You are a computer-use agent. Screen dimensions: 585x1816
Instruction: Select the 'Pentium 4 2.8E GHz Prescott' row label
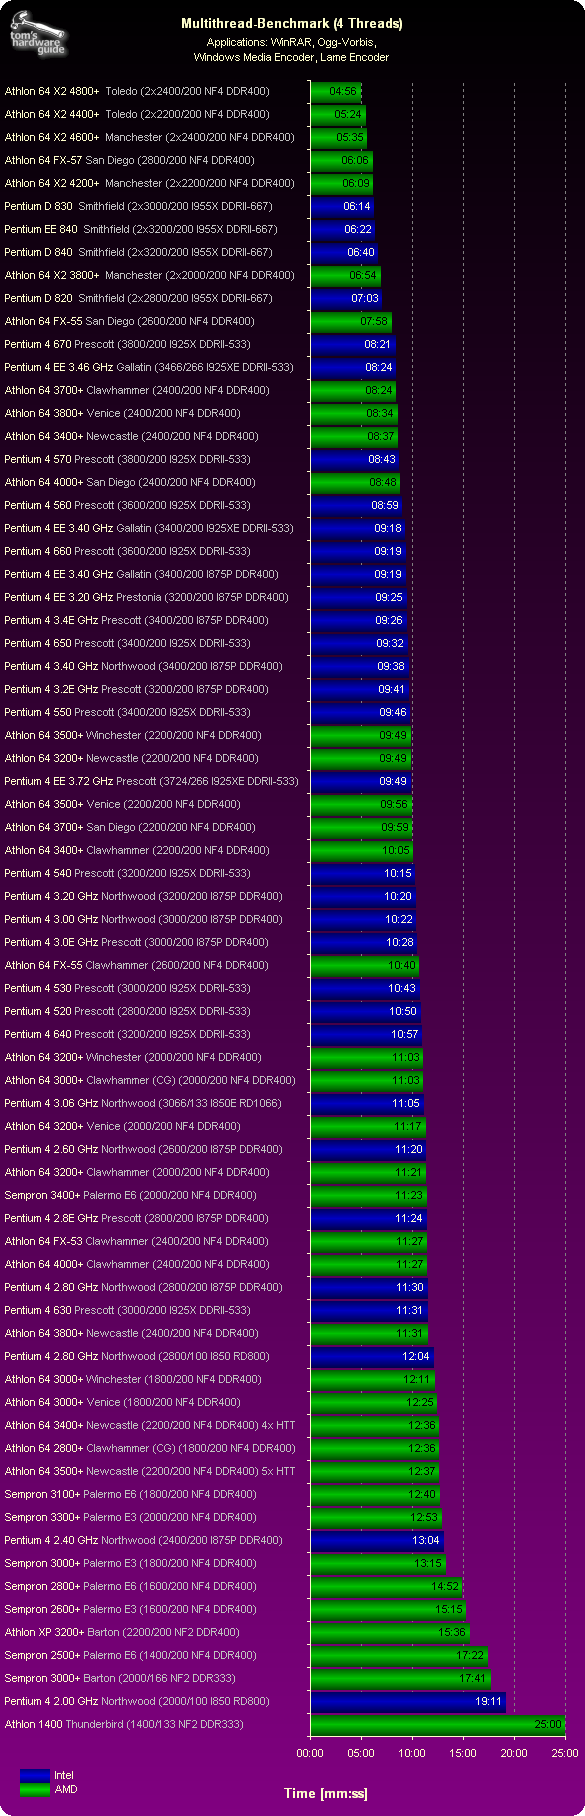[137, 1218]
